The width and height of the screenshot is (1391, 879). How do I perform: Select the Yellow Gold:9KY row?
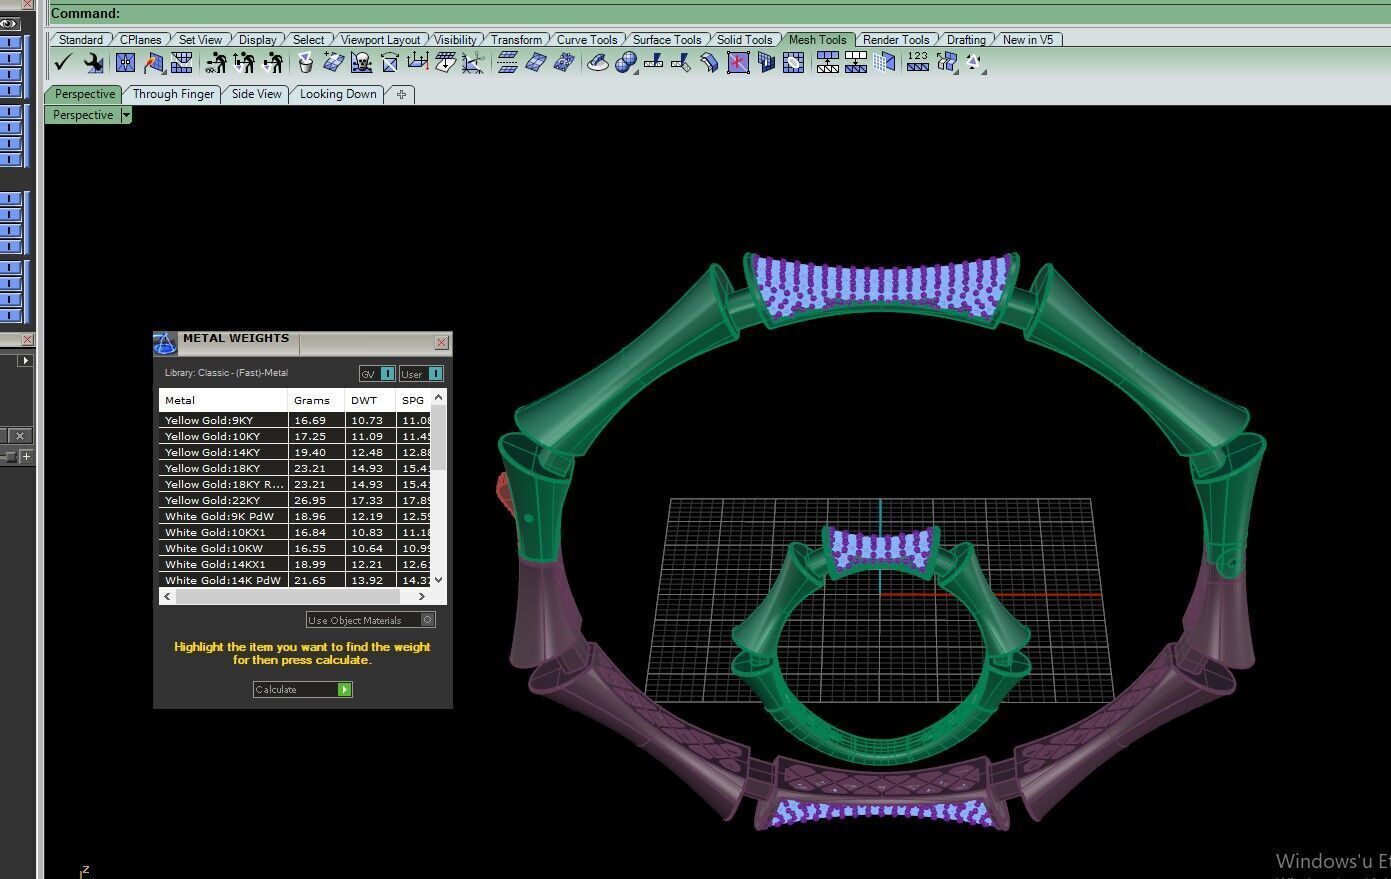[295, 420]
